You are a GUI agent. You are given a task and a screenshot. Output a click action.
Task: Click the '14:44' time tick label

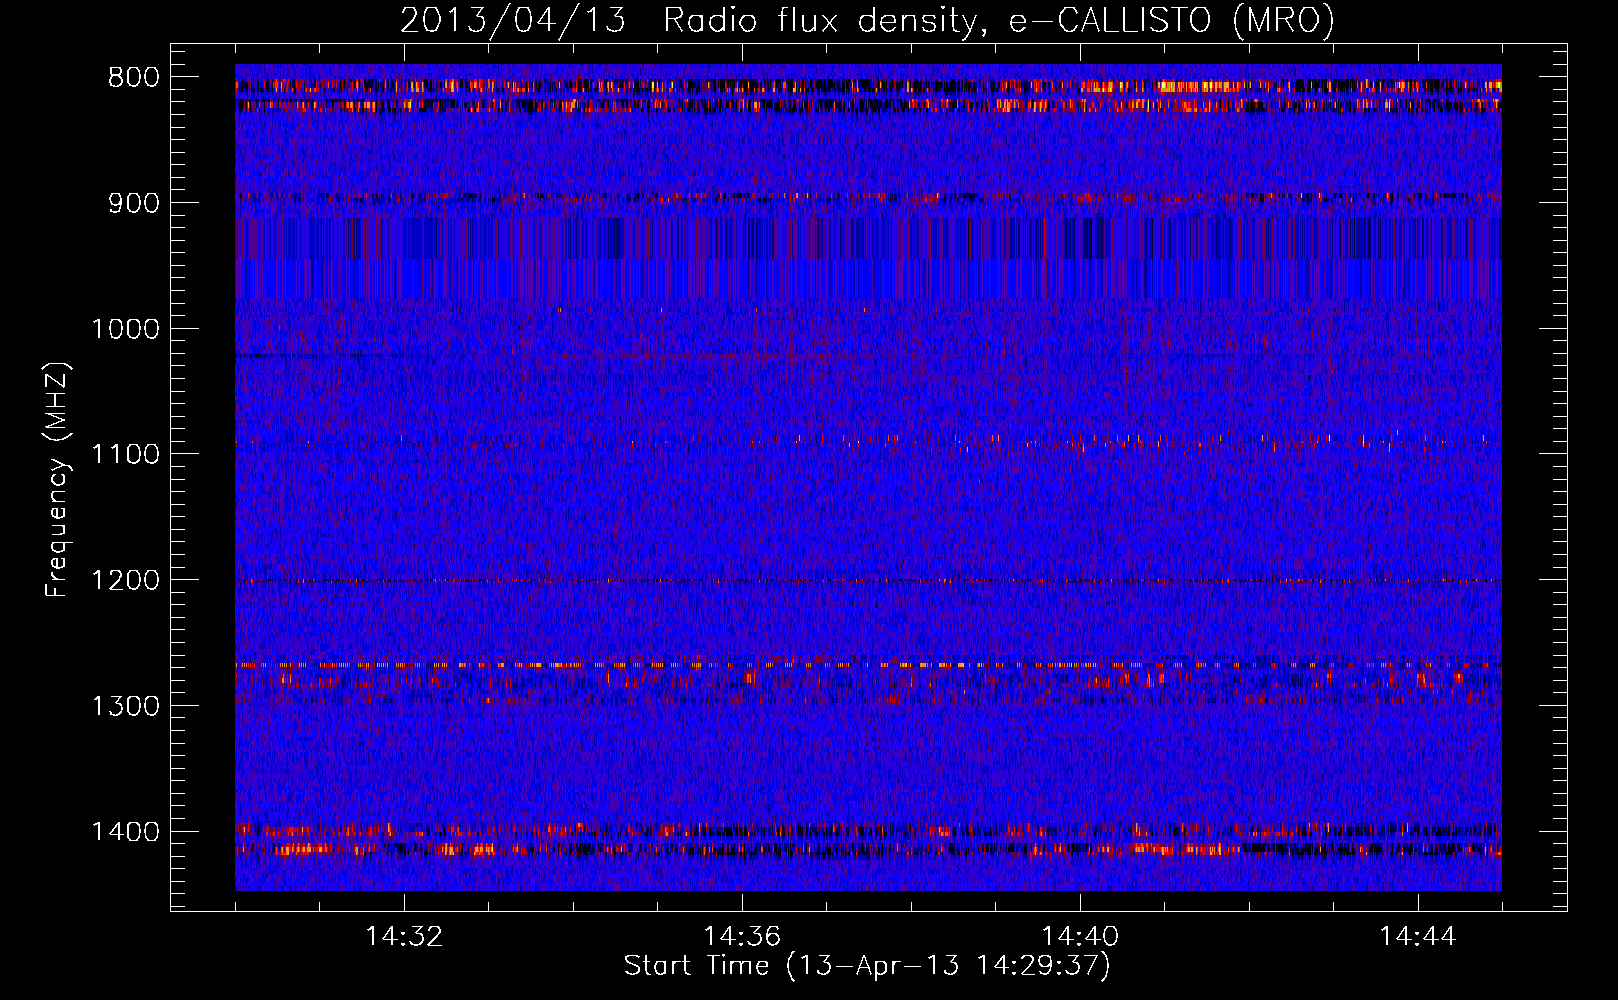tap(1418, 937)
